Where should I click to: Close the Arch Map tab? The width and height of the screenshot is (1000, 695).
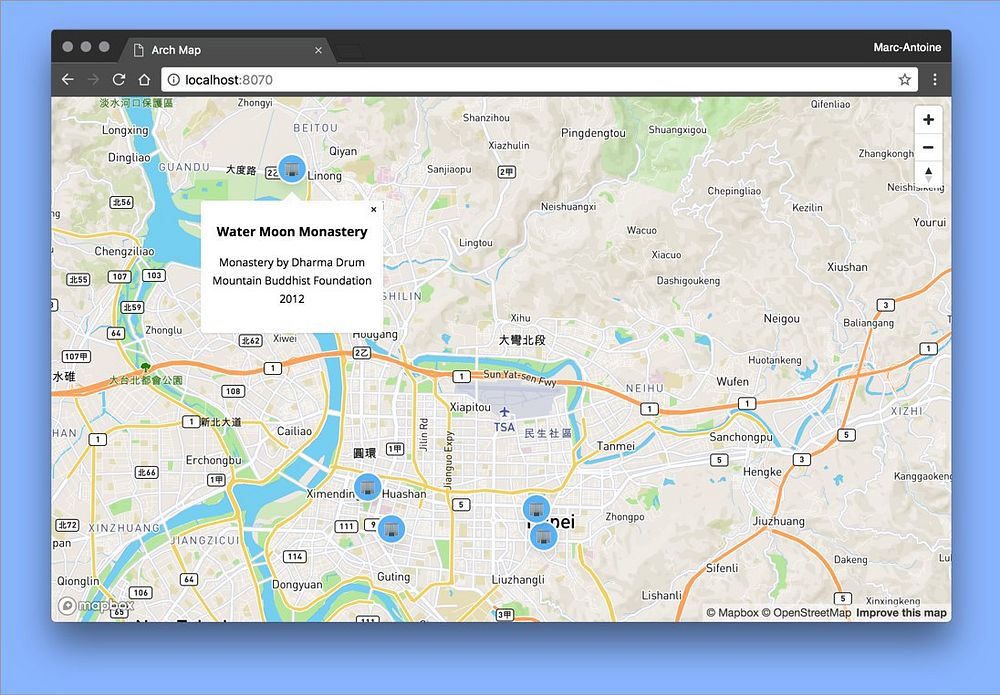click(x=318, y=50)
